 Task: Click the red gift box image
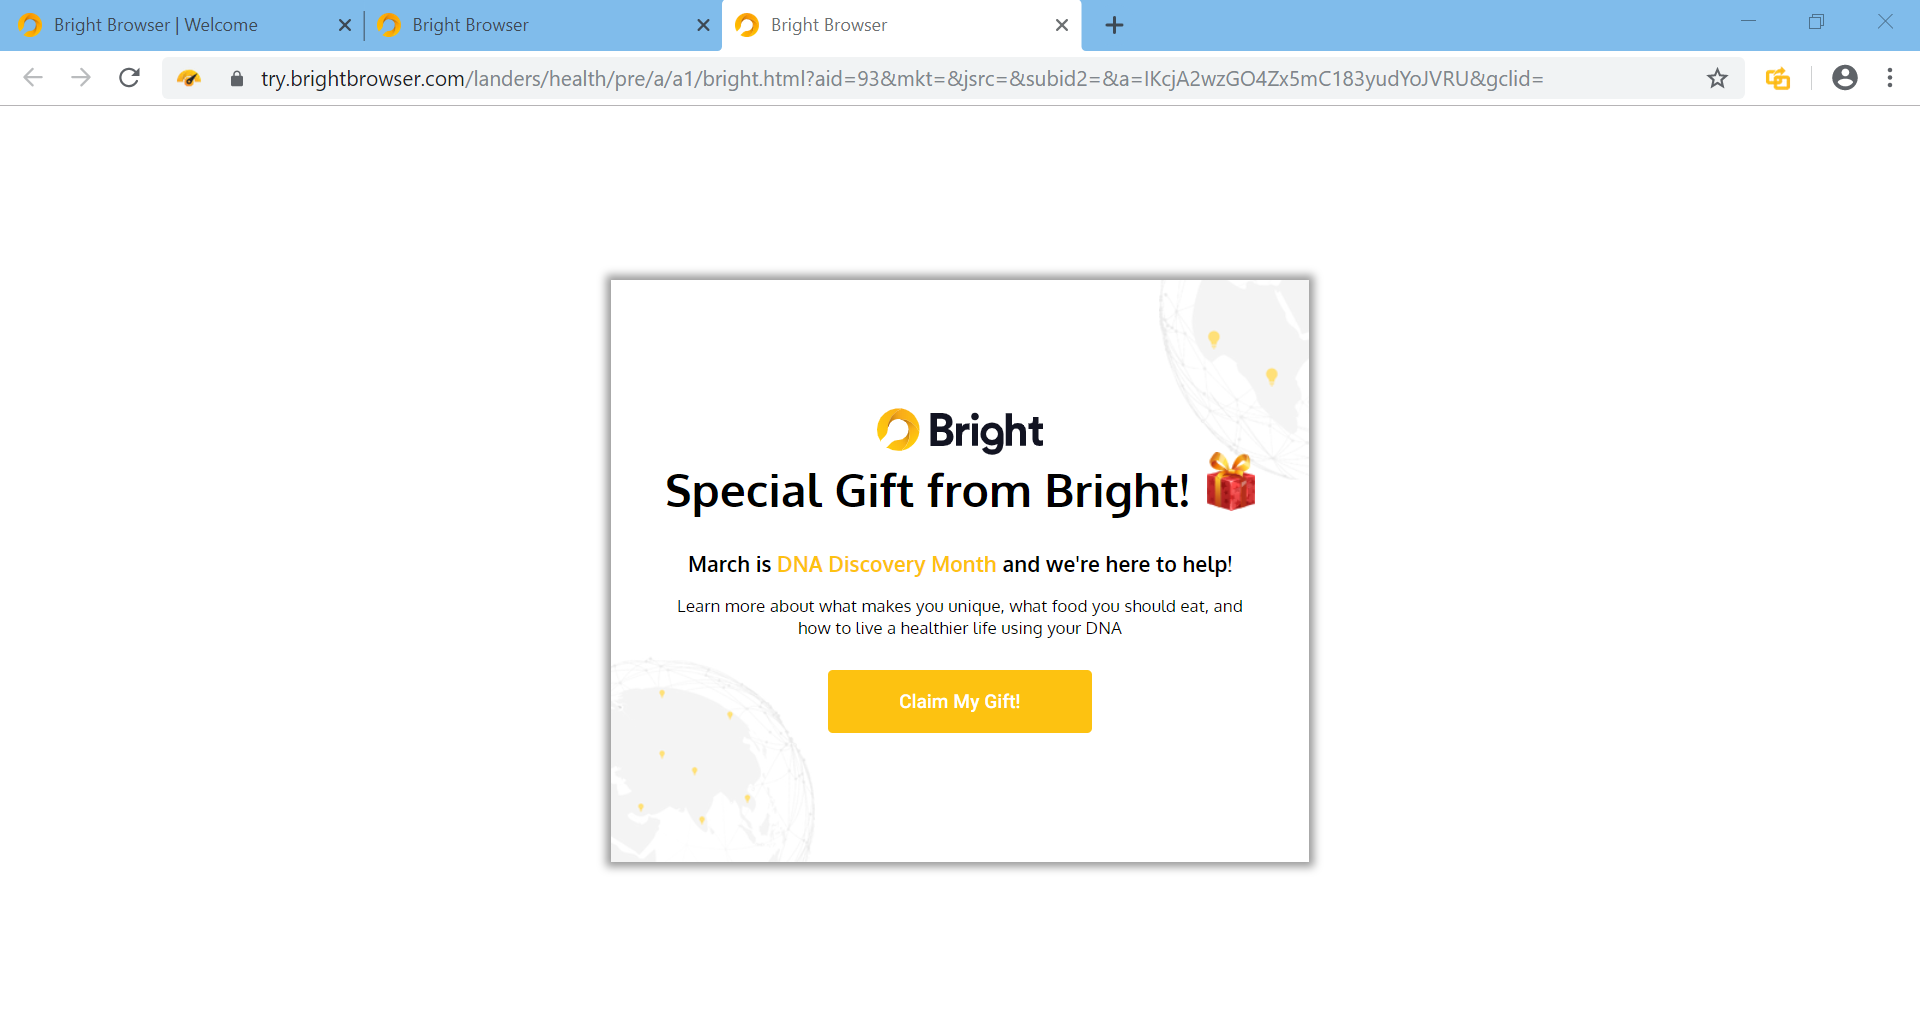(1231, 481)
